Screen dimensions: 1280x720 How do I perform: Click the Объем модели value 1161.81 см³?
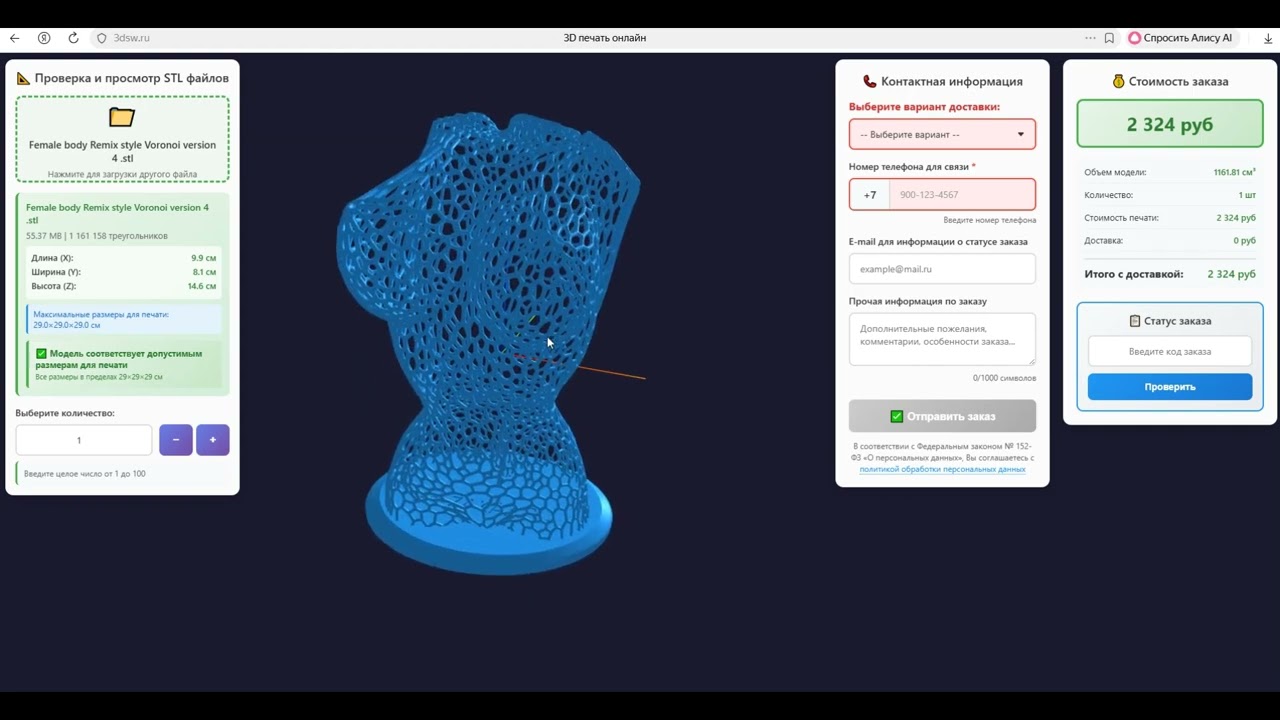tap(1234, 172)
